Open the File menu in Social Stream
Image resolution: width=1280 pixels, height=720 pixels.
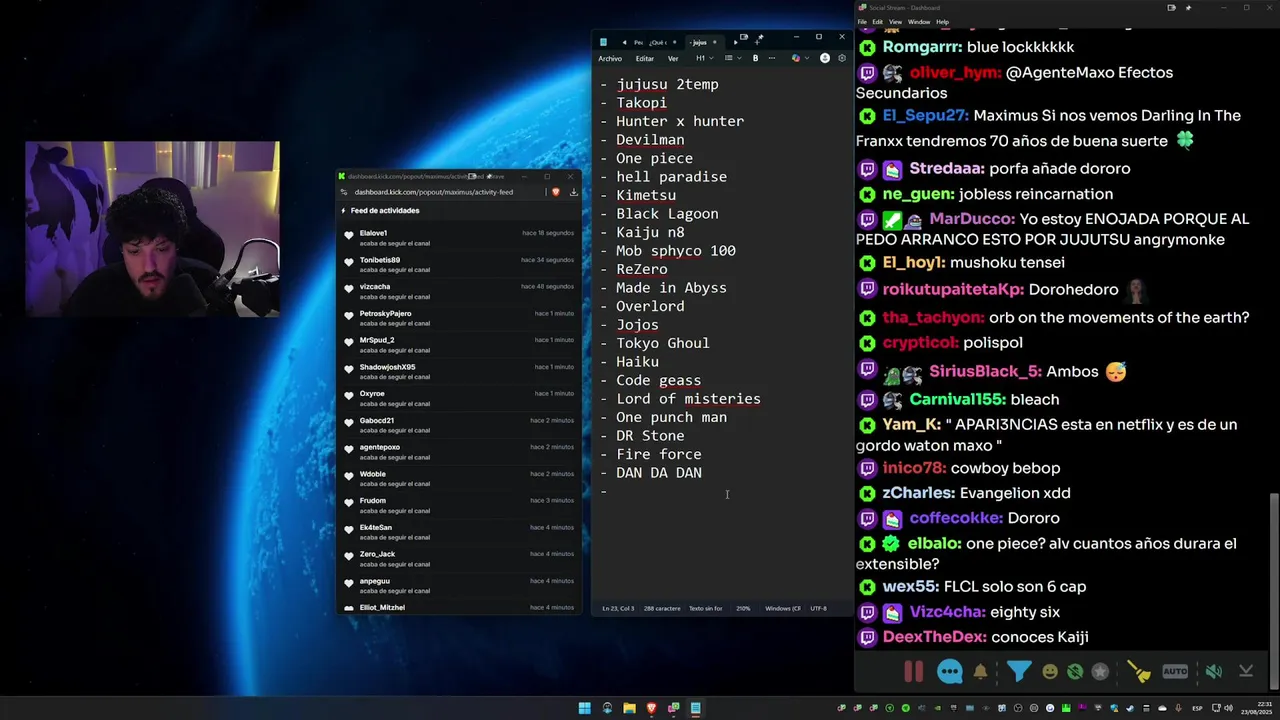click(862, 22)
